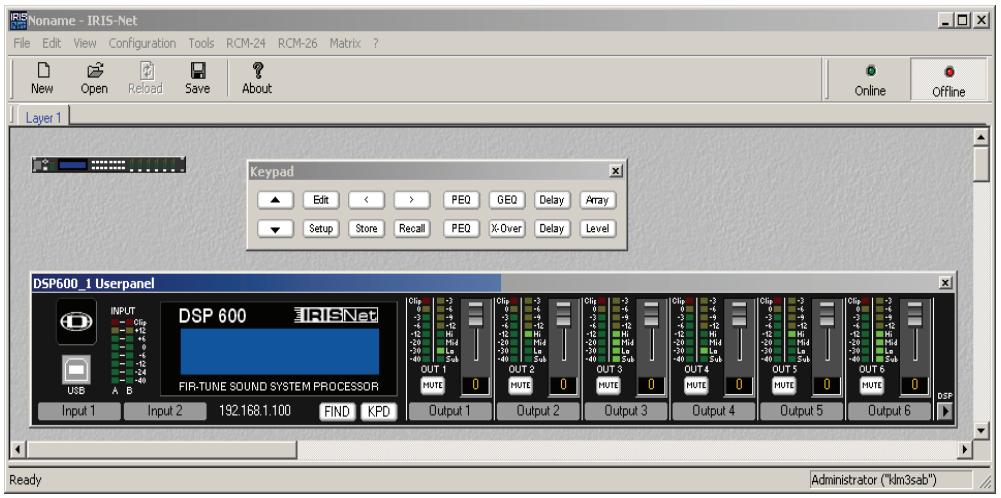Toggle MUTE on OUT 3

608,385
